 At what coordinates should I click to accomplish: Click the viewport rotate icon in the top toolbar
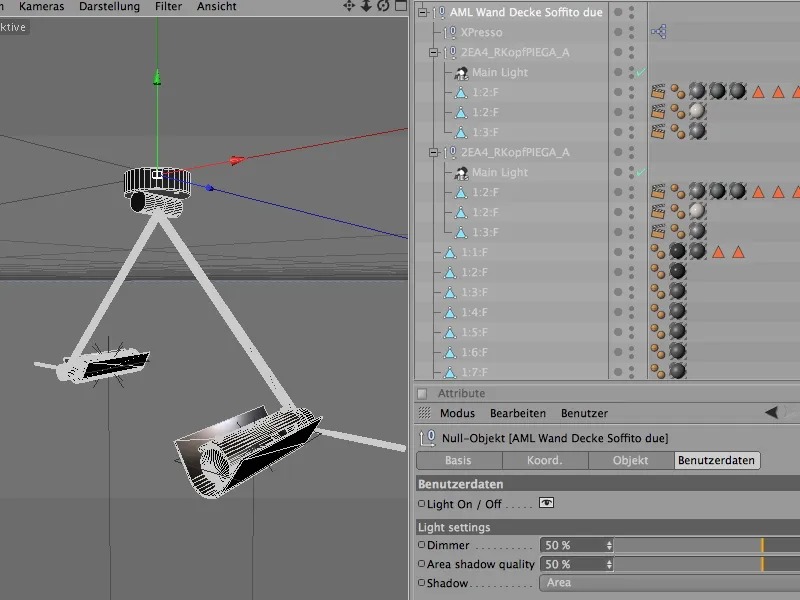(384, 7)
